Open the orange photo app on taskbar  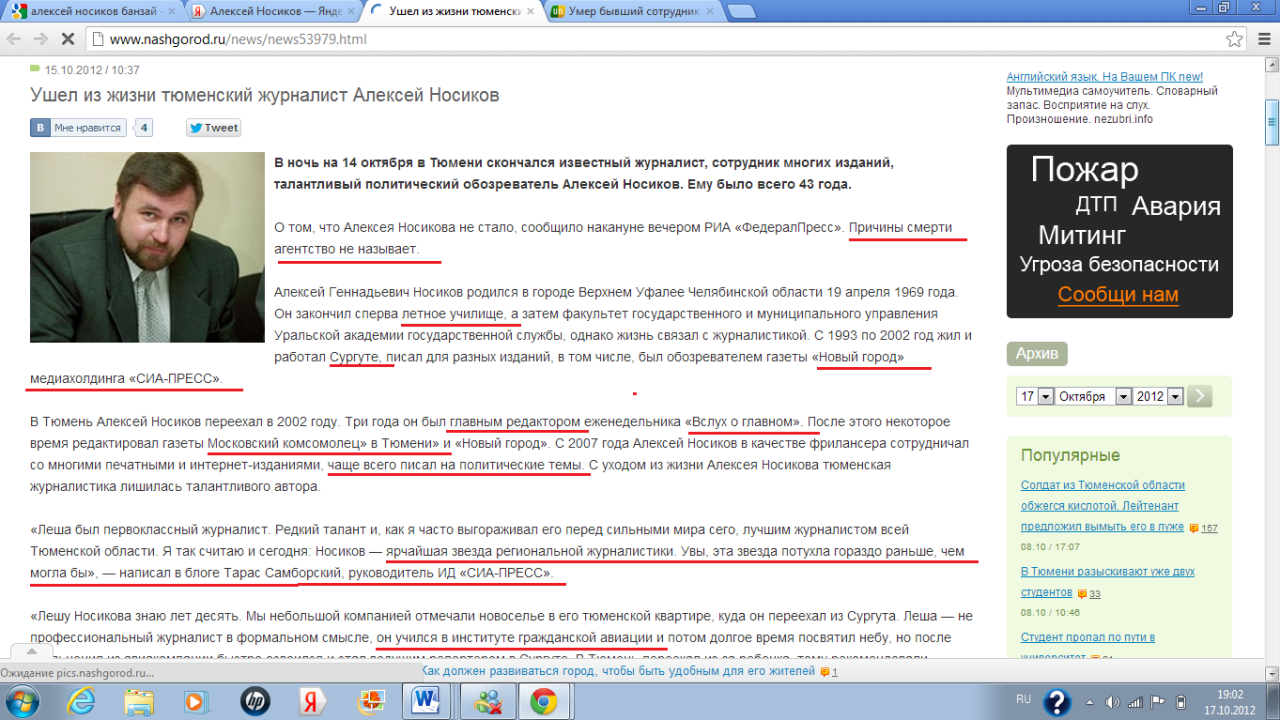371,702
